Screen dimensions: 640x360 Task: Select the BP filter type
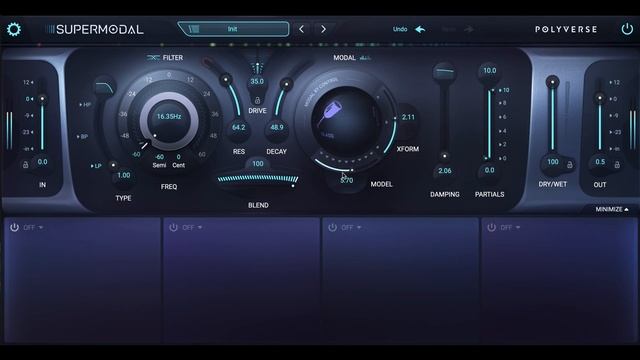82,136
